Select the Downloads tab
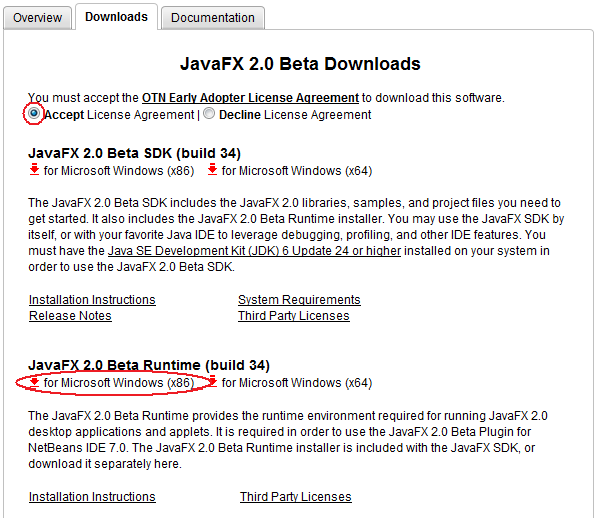This screenshot has height=518, width=601. pos(116,16)
